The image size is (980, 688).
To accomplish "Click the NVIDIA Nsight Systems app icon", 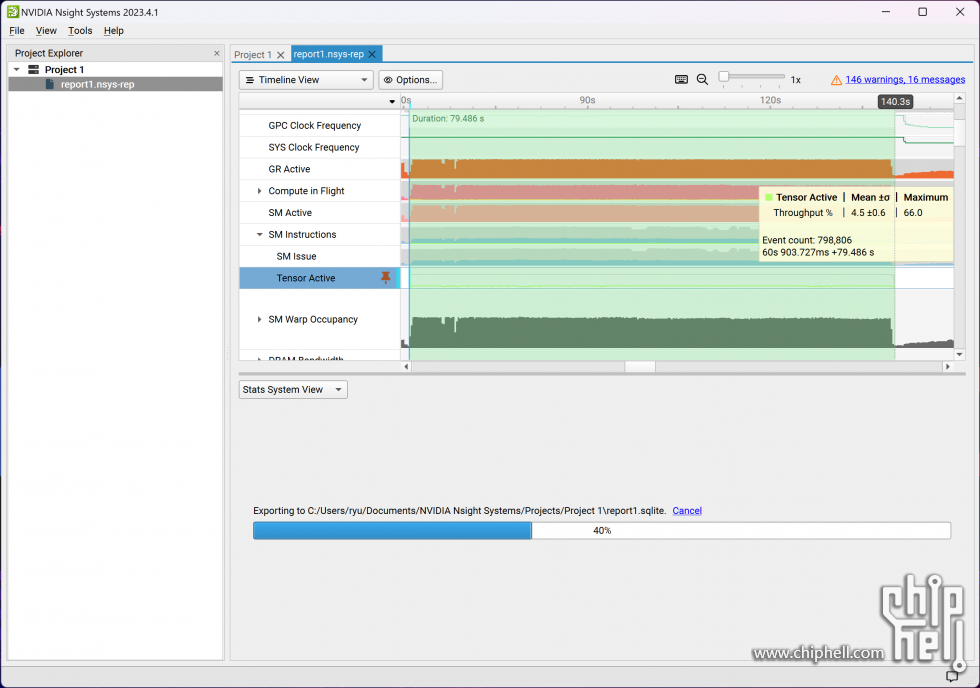I will [x=12, y=12].
